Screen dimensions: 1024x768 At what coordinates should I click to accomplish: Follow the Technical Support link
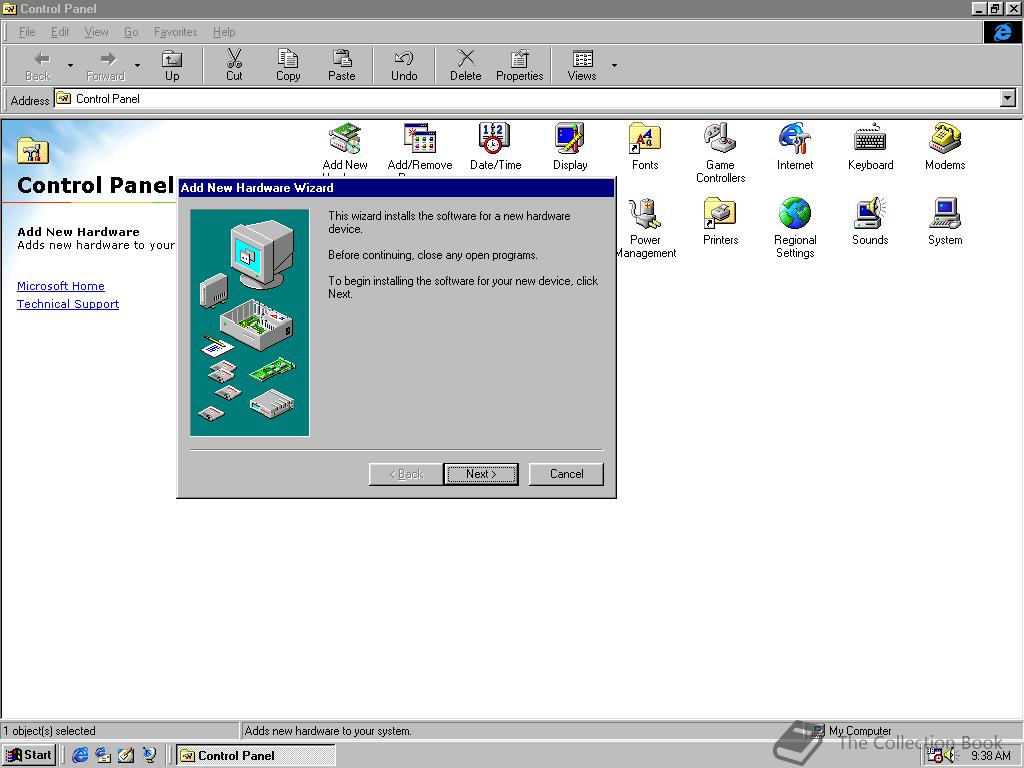(x=68, y=304)
